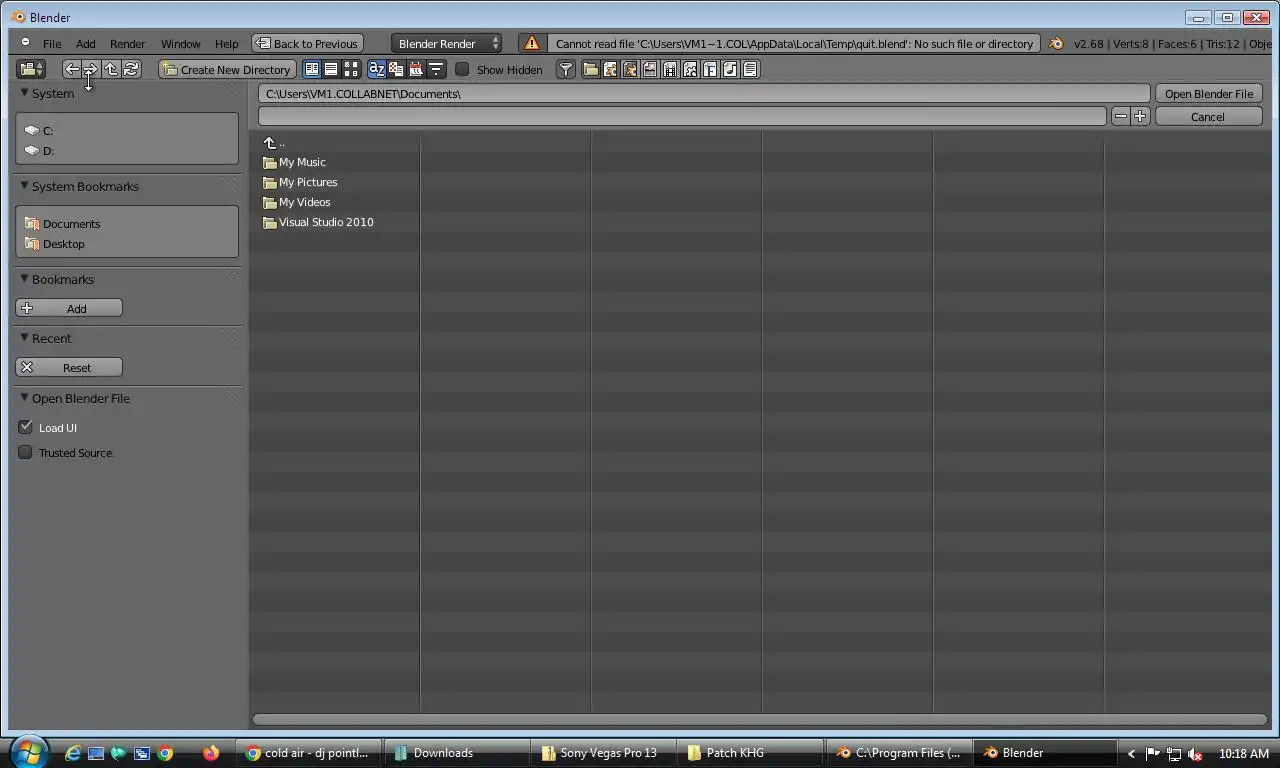Collapse the Recent panel
The width and height of the screenshot is (1280, 768).
click(x=25, y=337)
